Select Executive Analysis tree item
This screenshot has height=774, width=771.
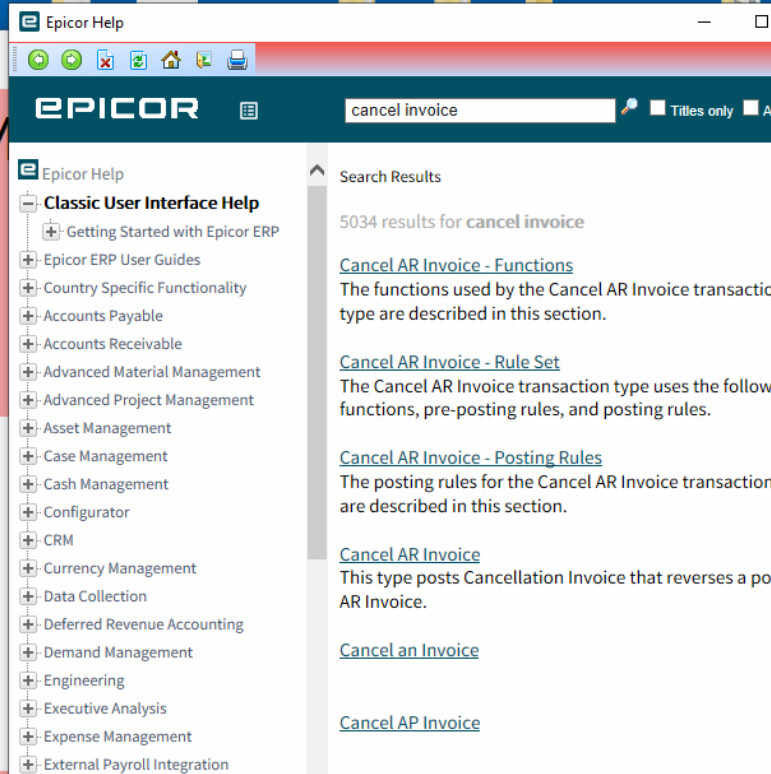coord(105,708)
